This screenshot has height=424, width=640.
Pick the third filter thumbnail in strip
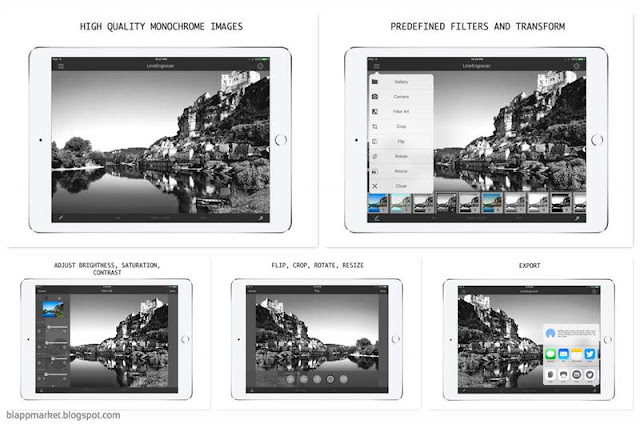point(424,203)
